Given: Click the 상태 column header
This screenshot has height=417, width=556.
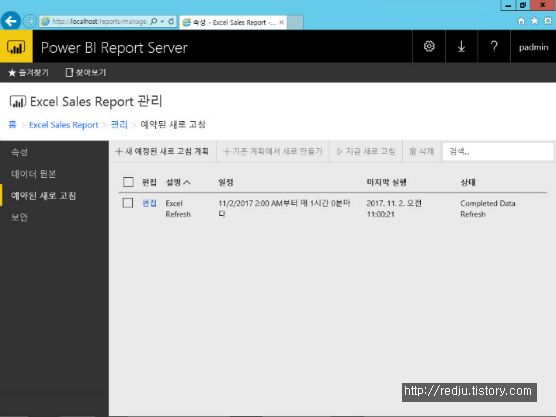Looking at the screenshot, I should [x=468, y=182].
